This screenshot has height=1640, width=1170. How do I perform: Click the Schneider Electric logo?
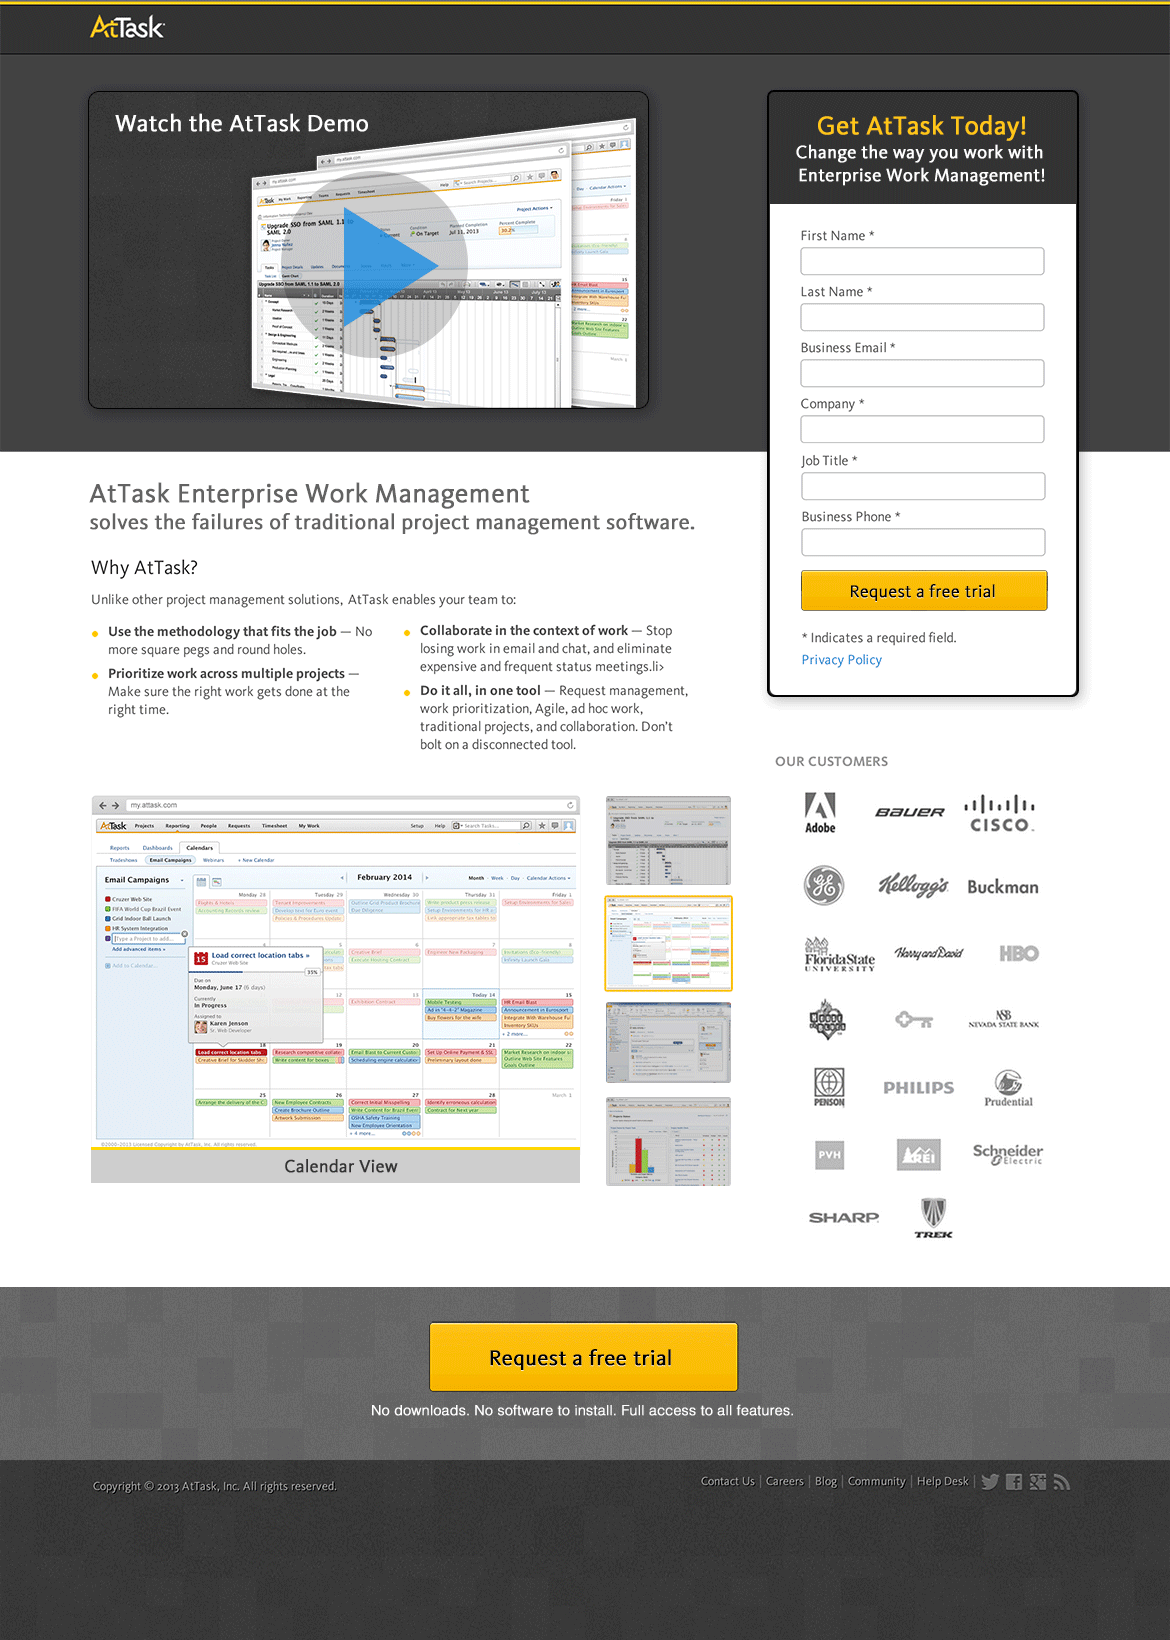point(1008,1154)
